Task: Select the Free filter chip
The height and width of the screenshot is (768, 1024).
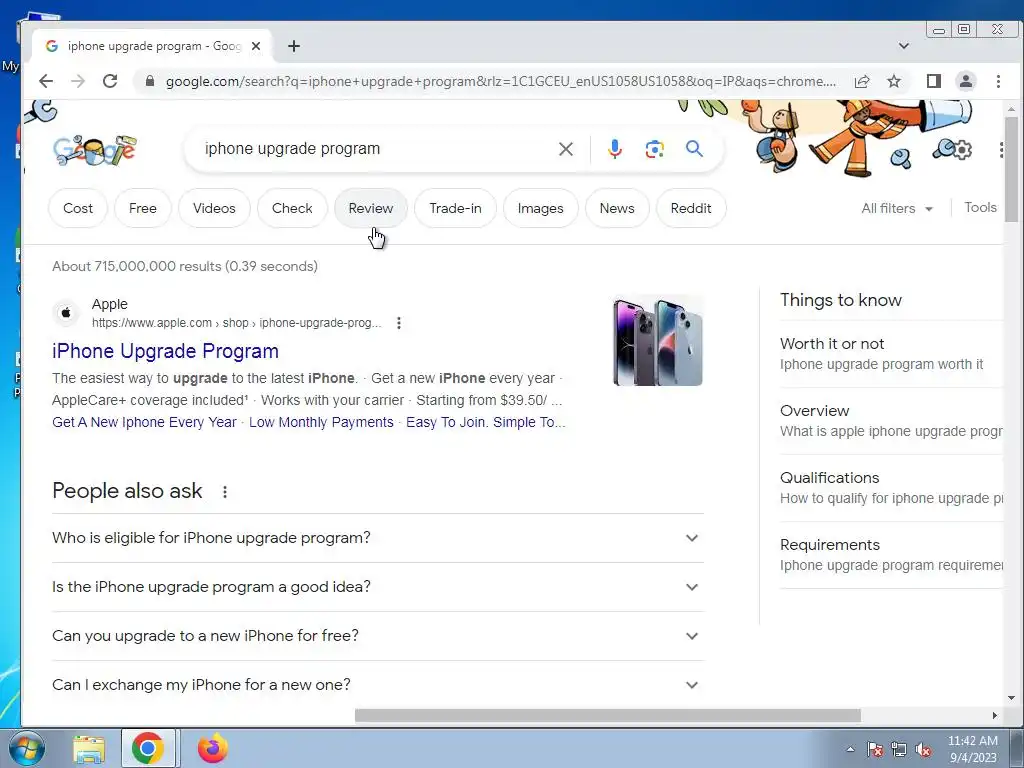Action: click(142, 208)
